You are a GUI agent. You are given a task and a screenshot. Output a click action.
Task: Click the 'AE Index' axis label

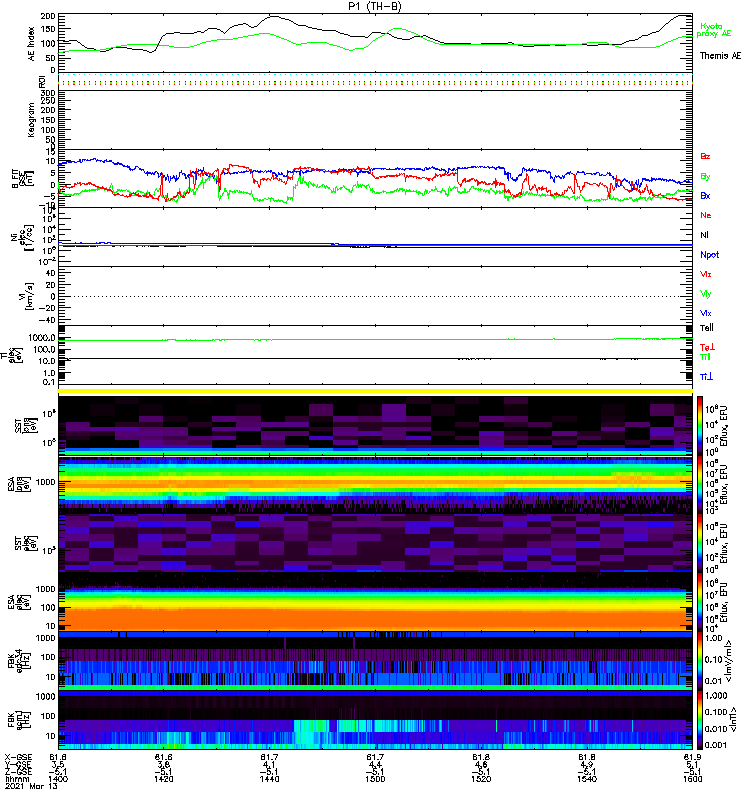(31, 44)
